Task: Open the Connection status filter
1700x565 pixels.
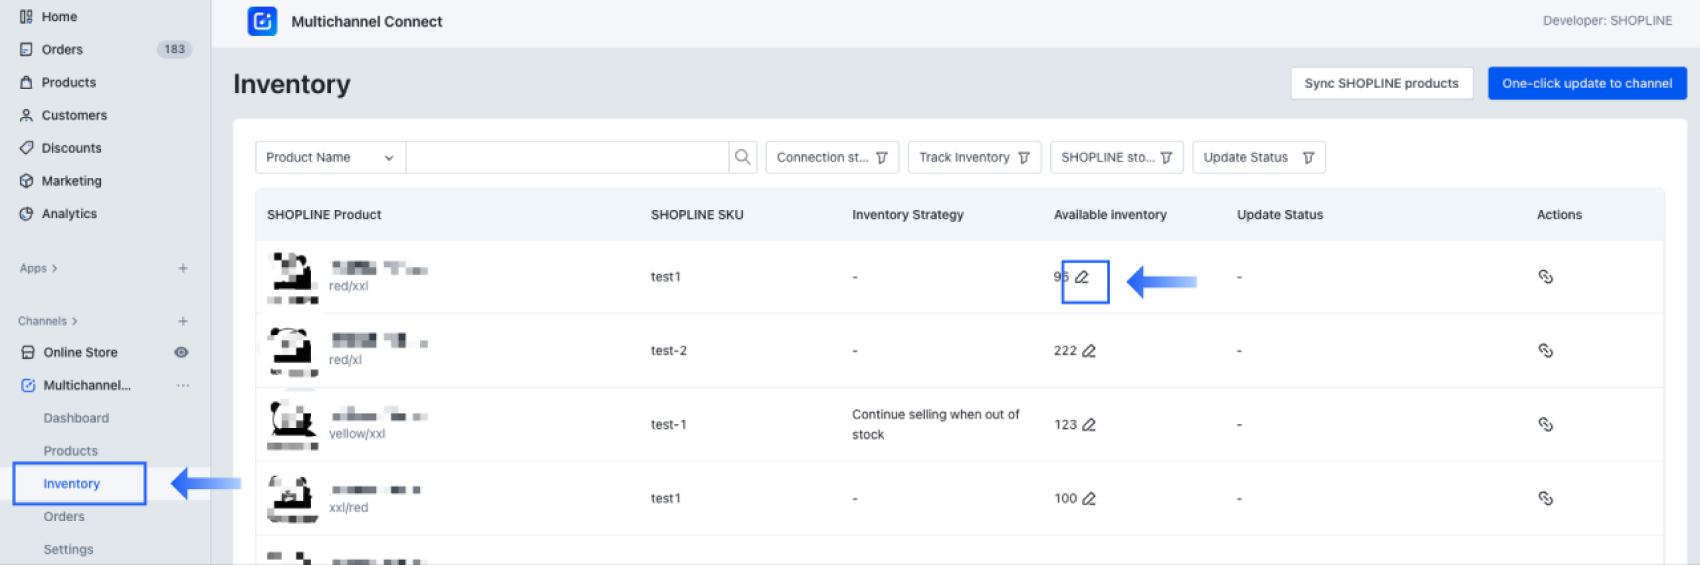Action: pos(831,157)
